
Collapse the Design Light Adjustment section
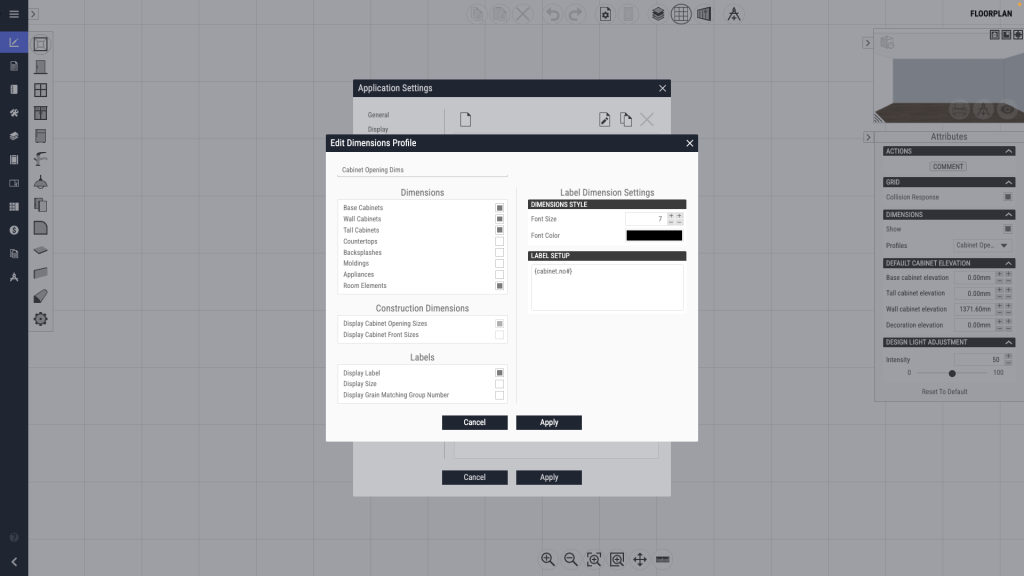click(x=1008, y=343)
